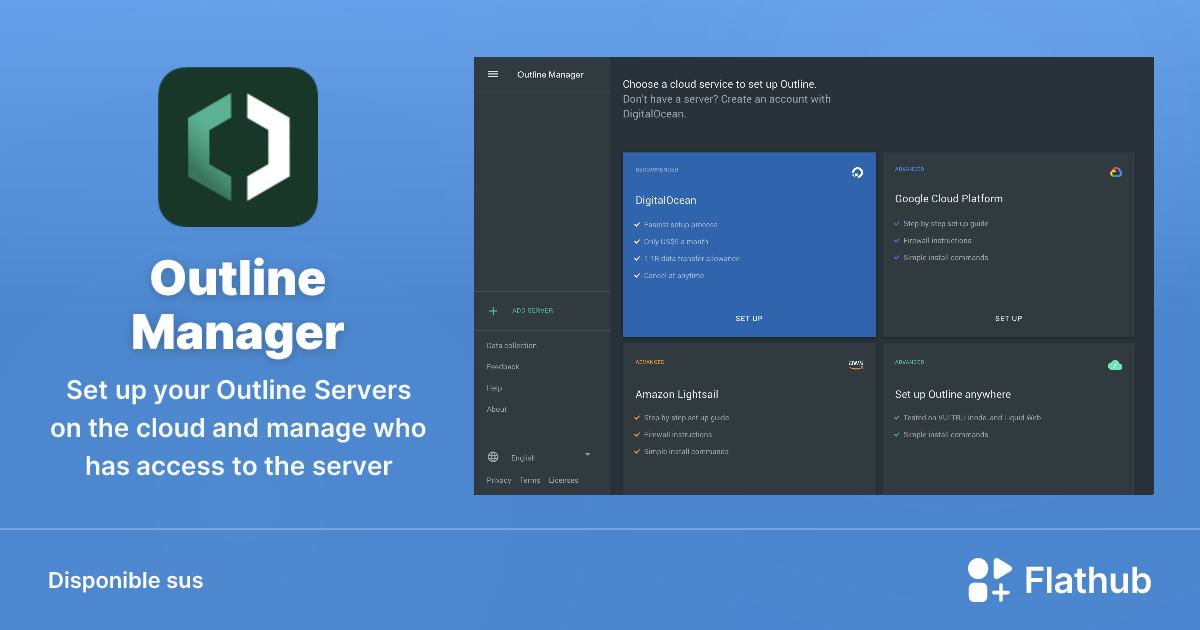Expand the English language dropdown
Image resolution: width=1200 pixels, height=630 pixels.
[x=586, y=456]
